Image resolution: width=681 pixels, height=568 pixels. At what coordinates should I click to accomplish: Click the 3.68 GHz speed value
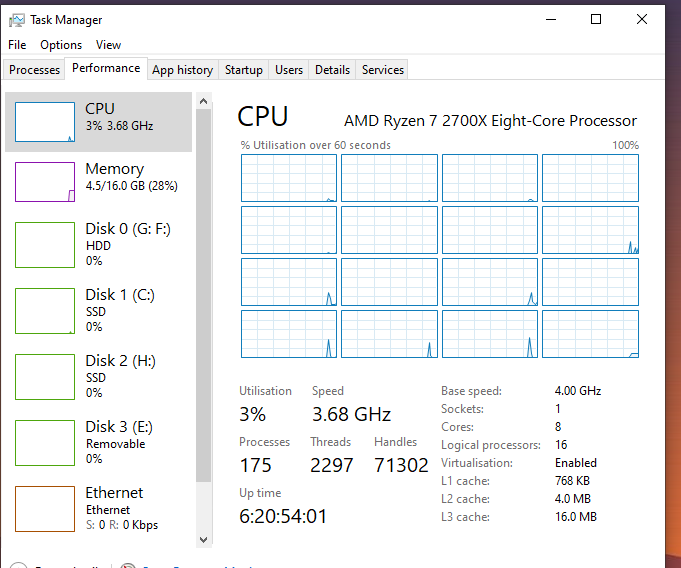point(351,414)
